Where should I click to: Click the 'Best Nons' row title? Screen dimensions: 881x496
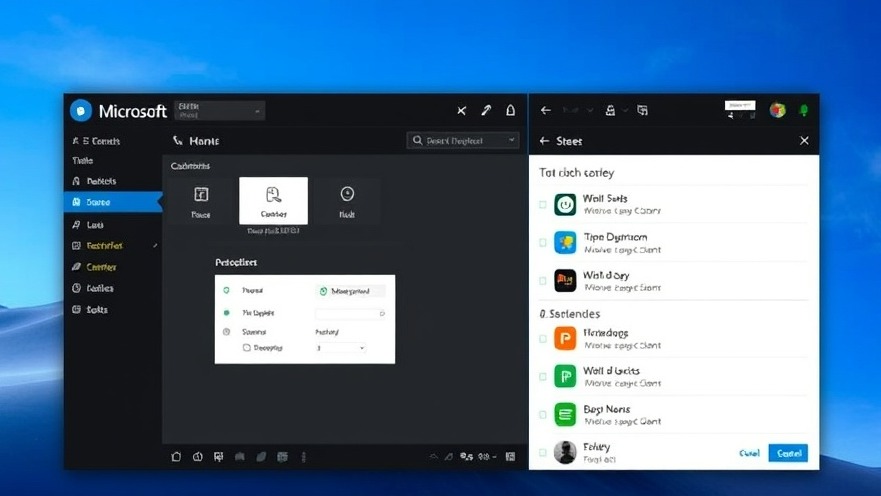pyautogui.click(x=607, y=409)
